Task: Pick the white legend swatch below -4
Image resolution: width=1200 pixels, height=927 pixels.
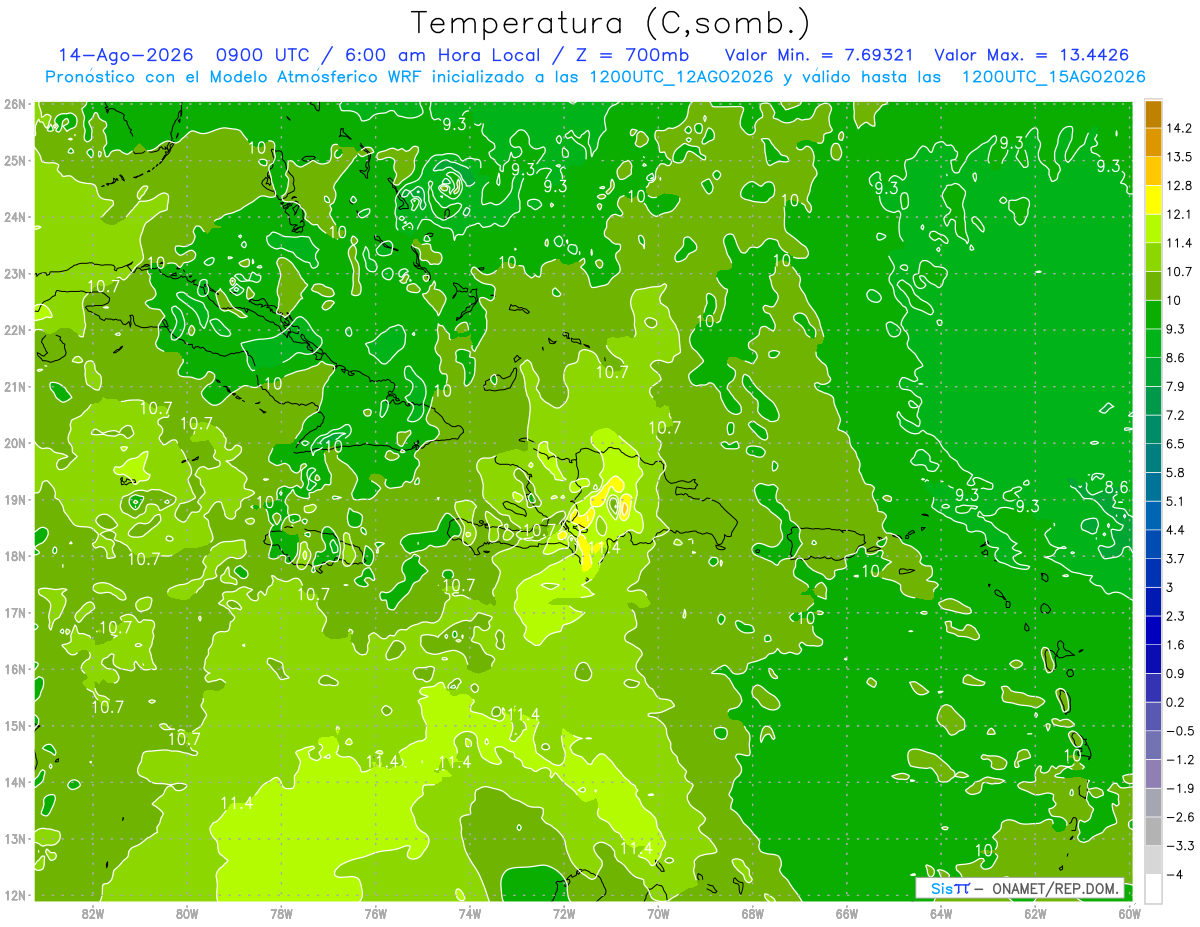Action: pos(1153,888)
